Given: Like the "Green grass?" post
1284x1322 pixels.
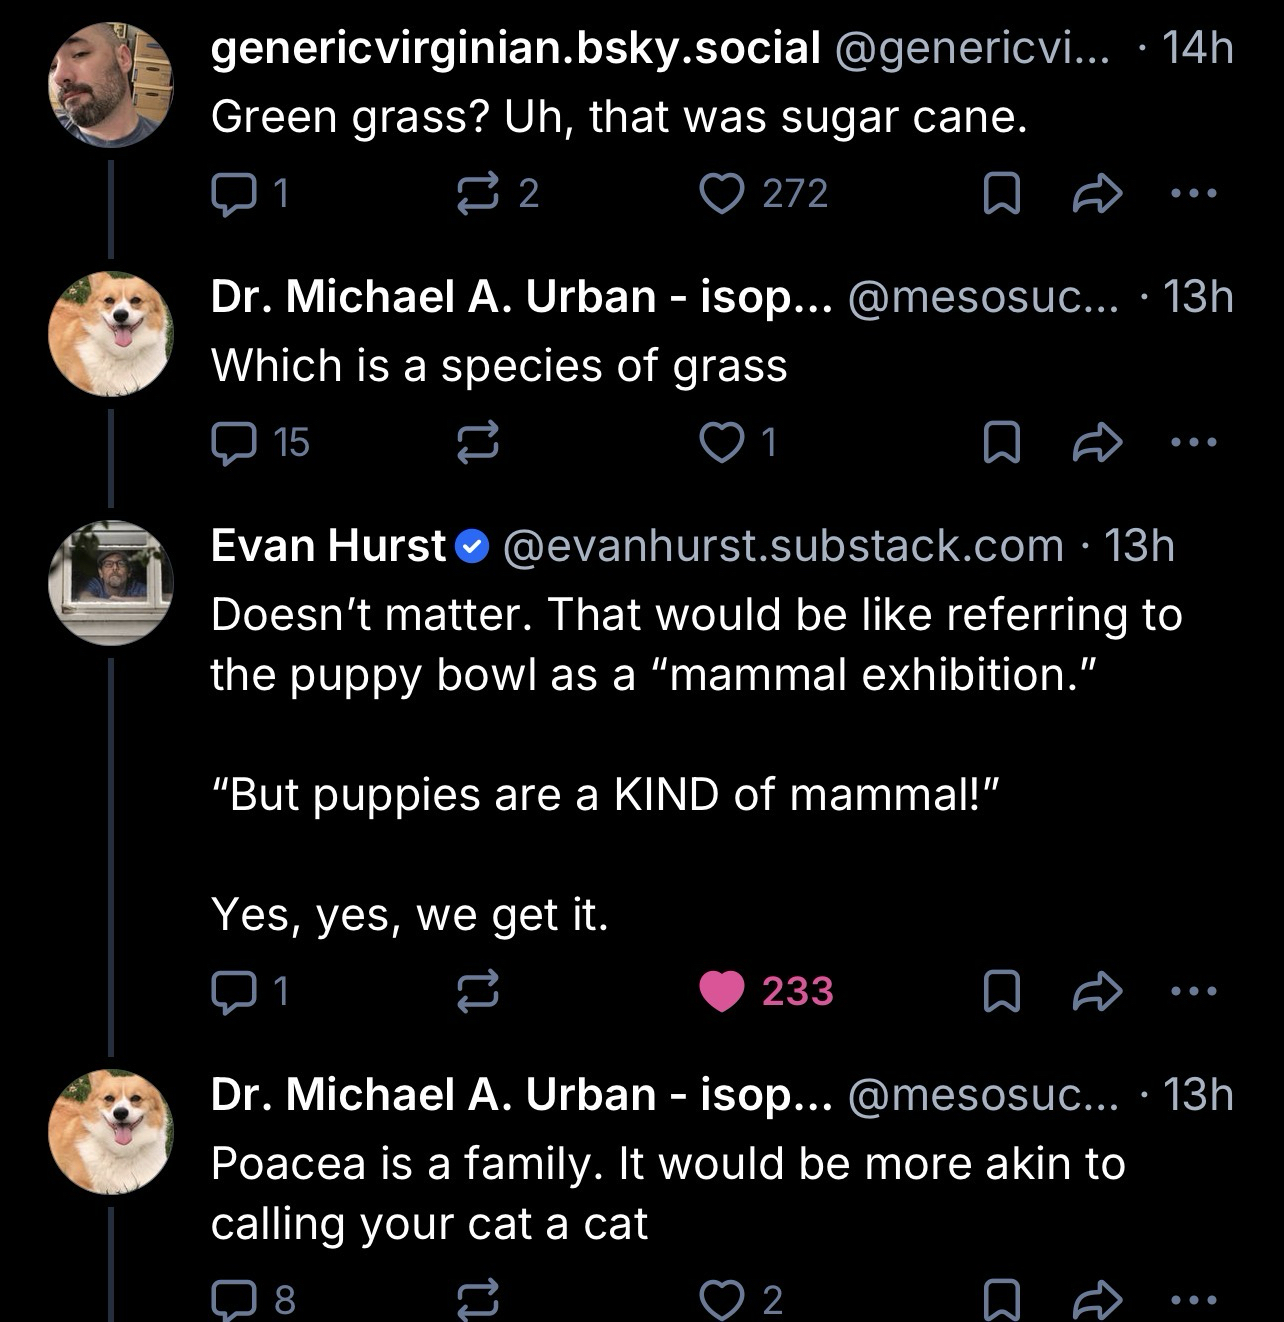Looking at the screenshot, I should click(x=718, y=194).
